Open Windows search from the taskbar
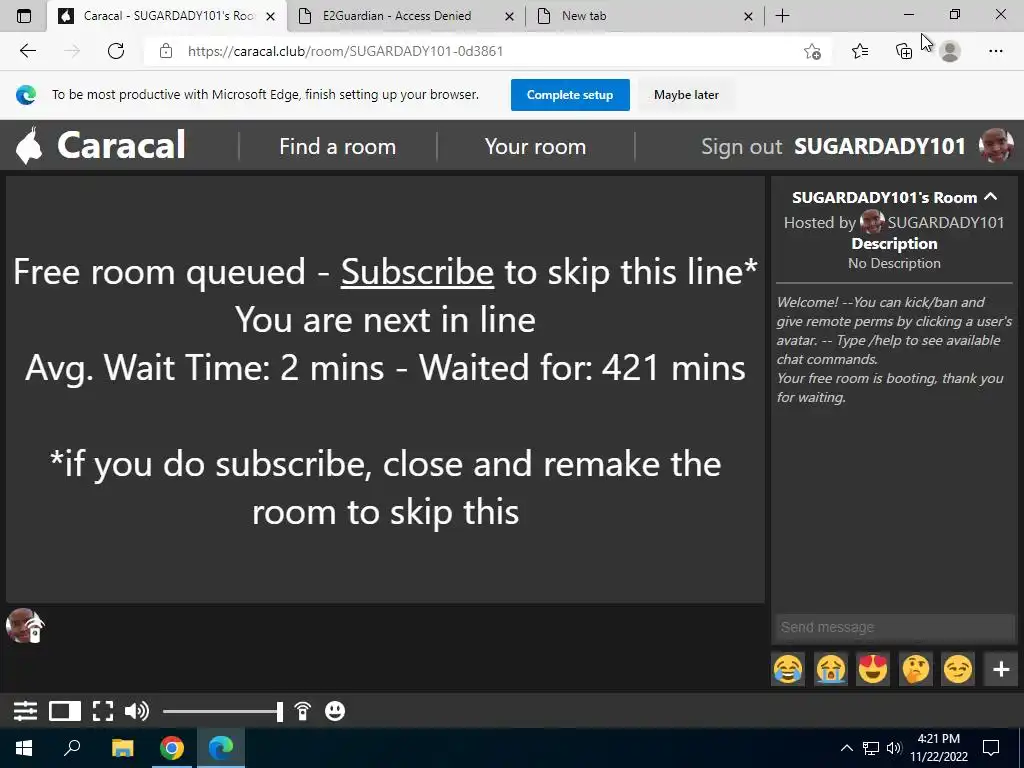 point(72,748)
